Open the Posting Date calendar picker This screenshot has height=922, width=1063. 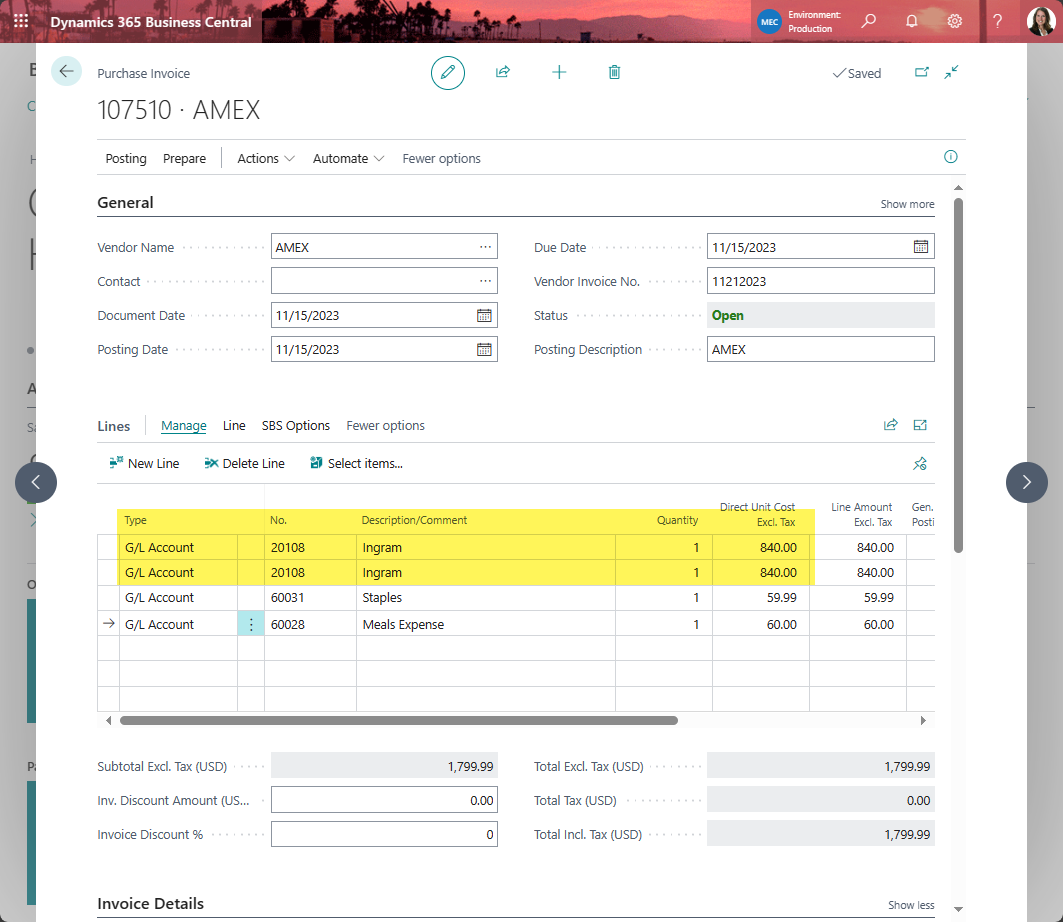(484, 349)
